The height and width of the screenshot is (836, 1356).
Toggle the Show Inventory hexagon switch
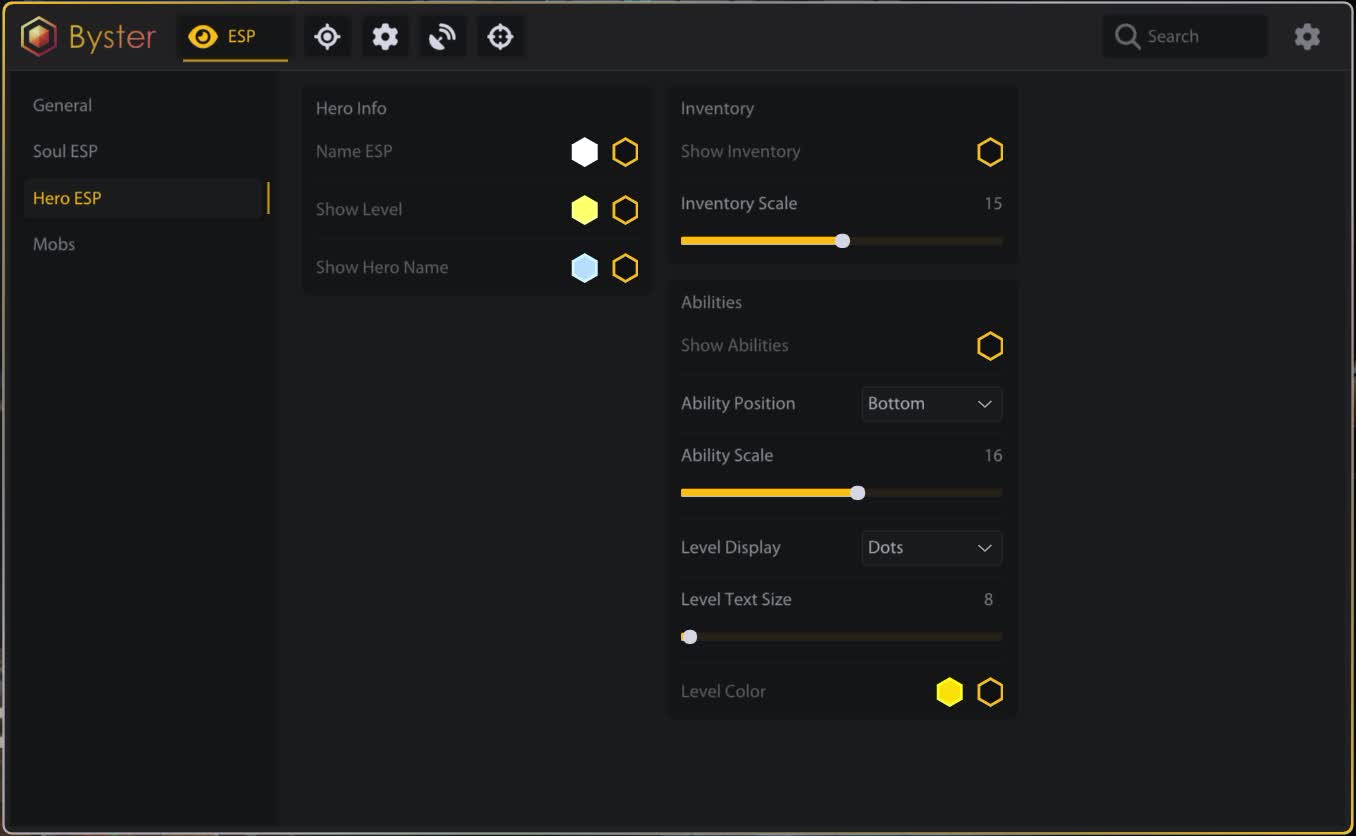[x=990, y=152]
